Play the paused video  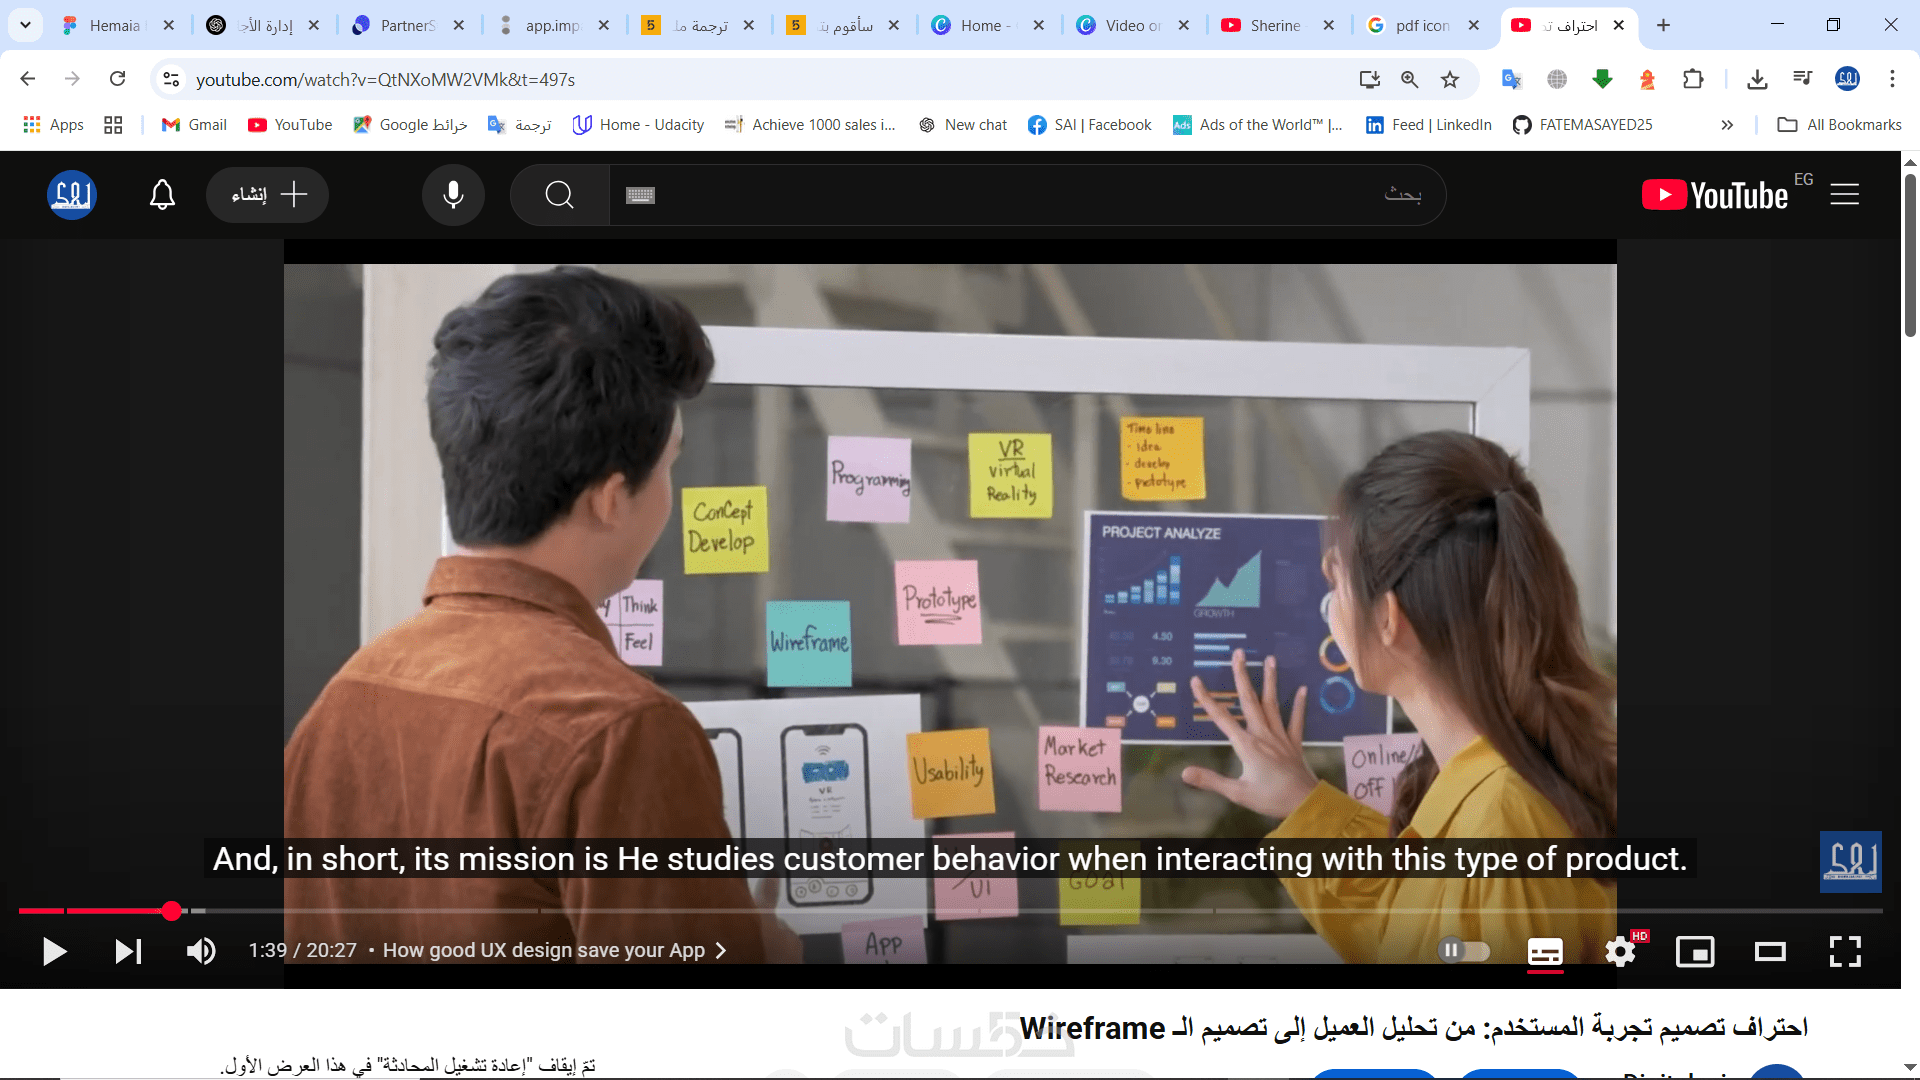click(x=54, y=951)
